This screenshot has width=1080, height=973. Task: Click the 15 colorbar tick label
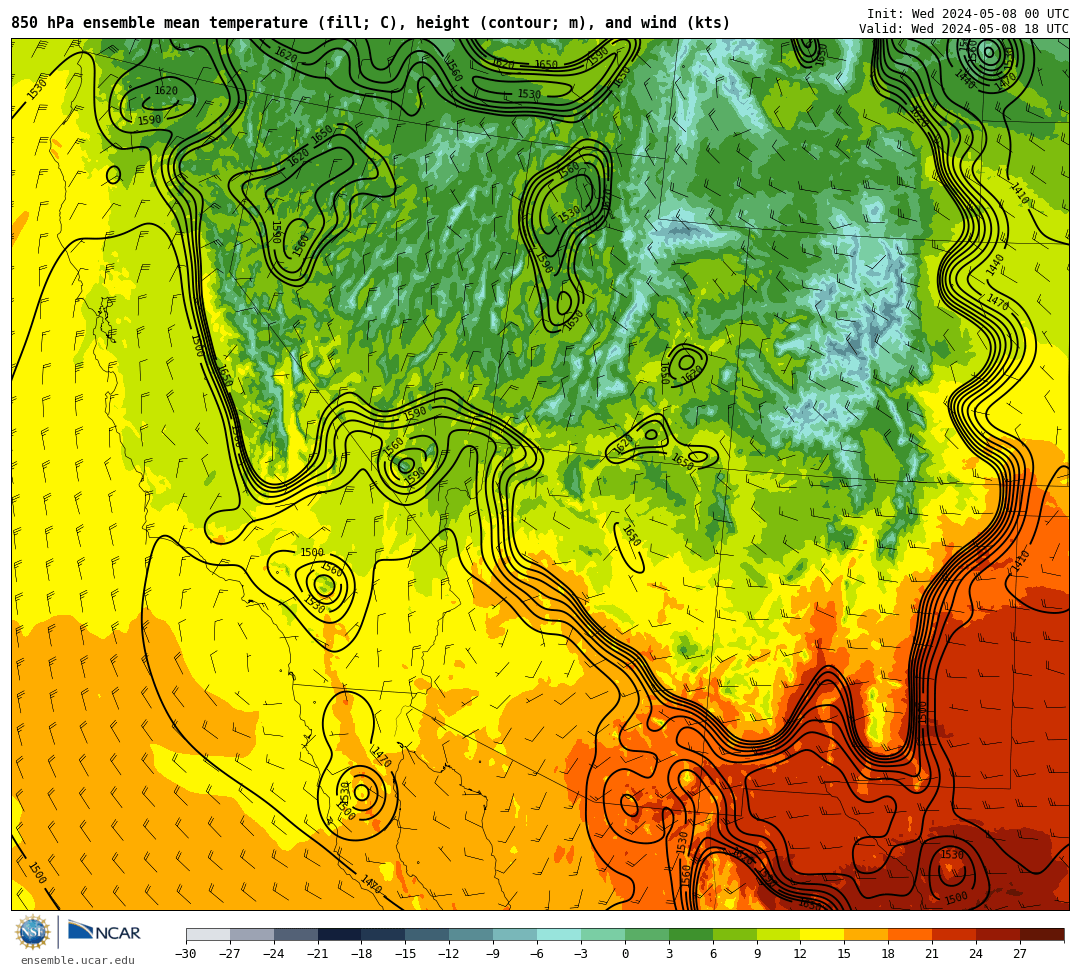844,954
